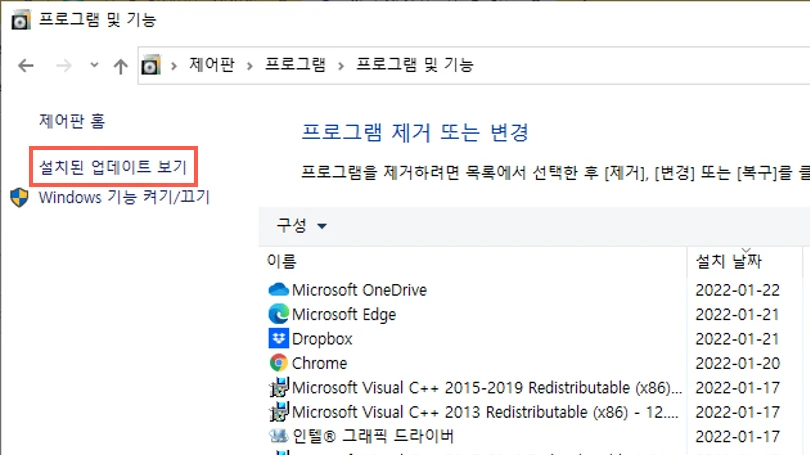Open the recent locations chevron
The width and height of the screenshot is (810, 455).
[94, 65]
